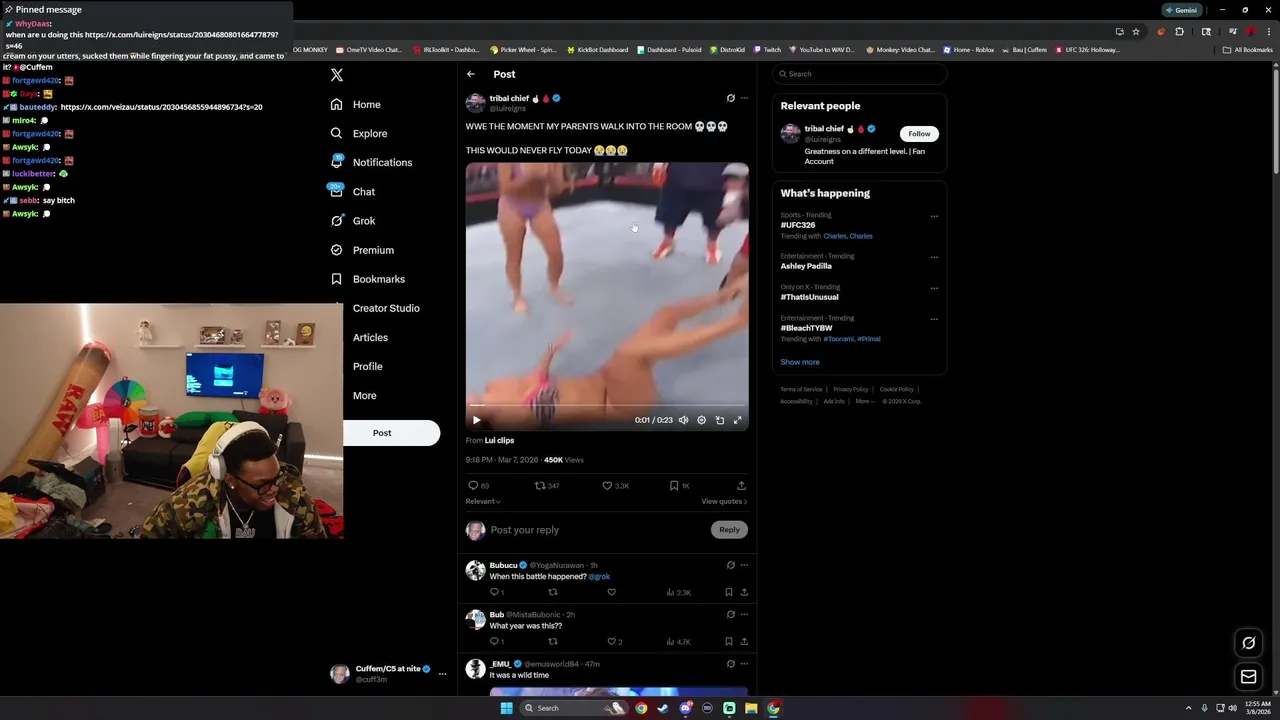Open Steam from the taskbar
Screen dimensions: 1280x720
pos(663,708)
